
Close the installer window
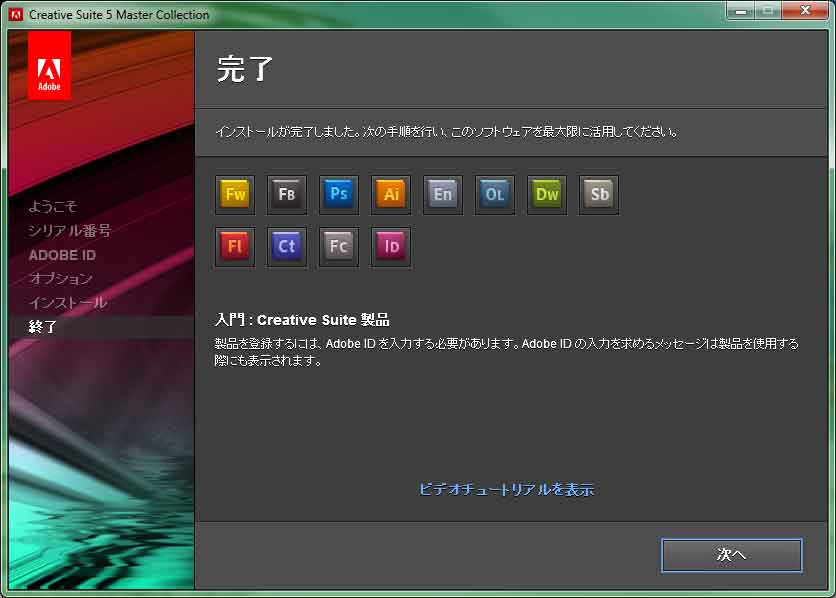tap(805, 11)
